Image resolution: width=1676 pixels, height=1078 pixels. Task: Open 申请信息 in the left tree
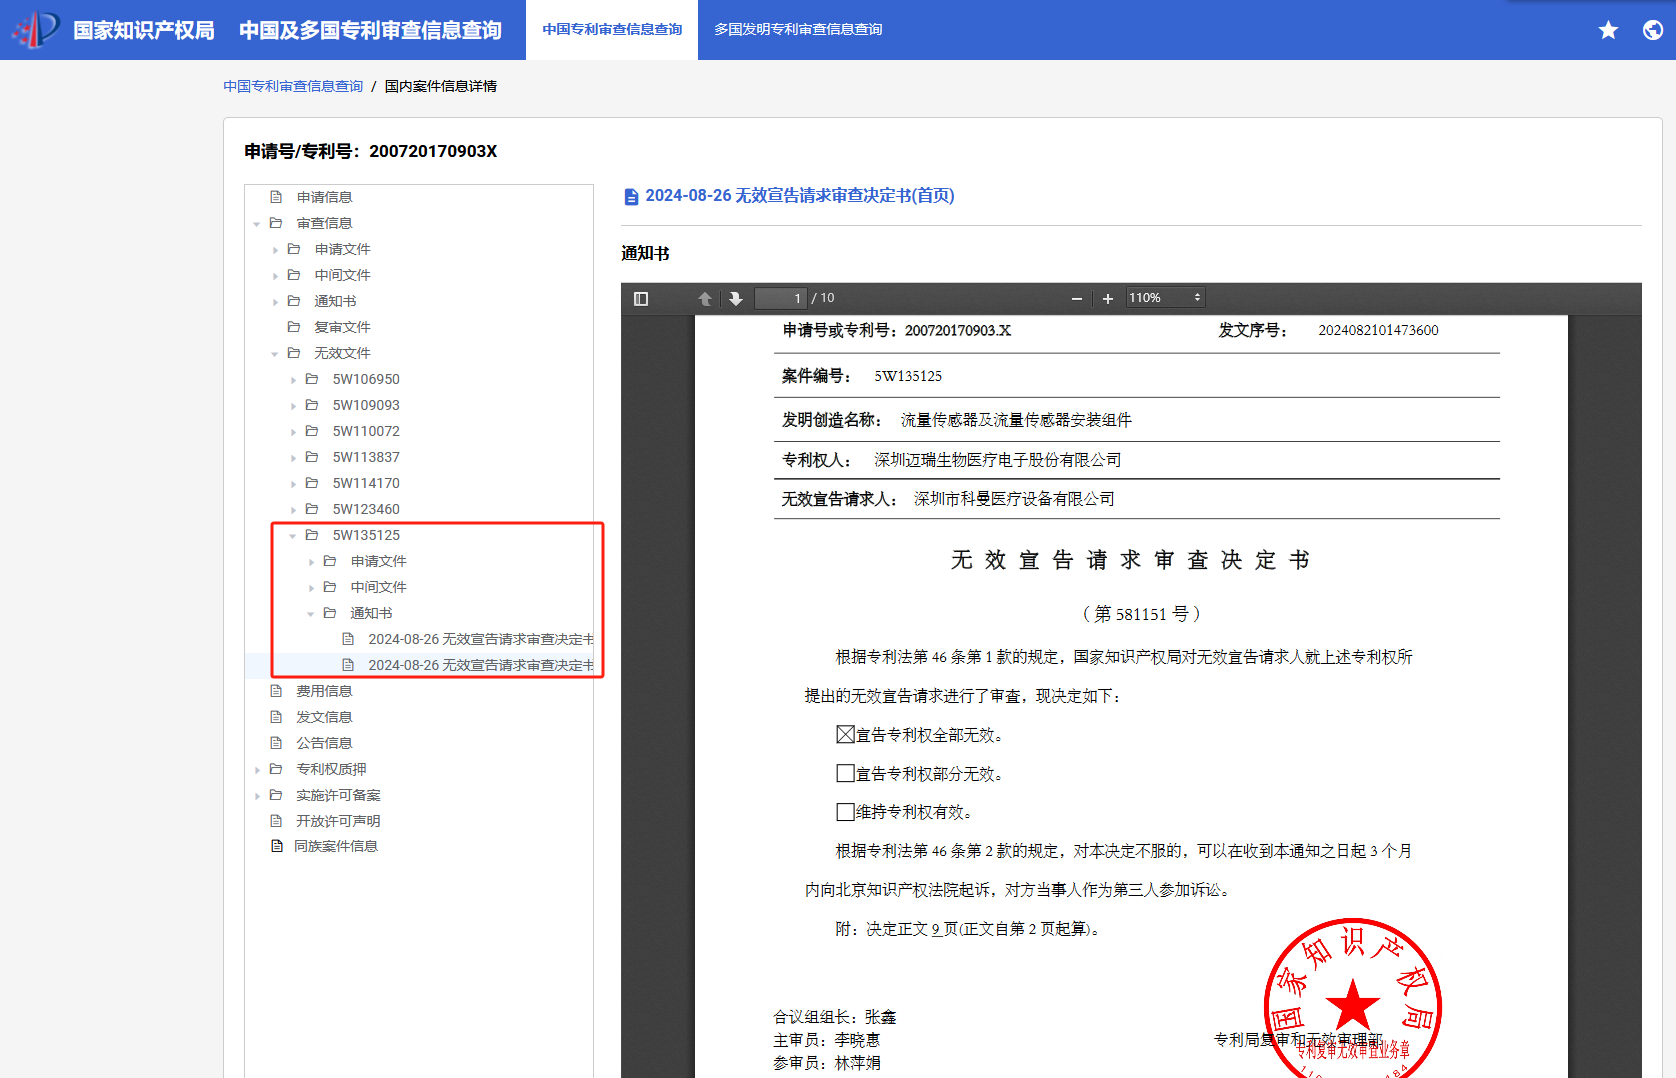pos(324,197)
